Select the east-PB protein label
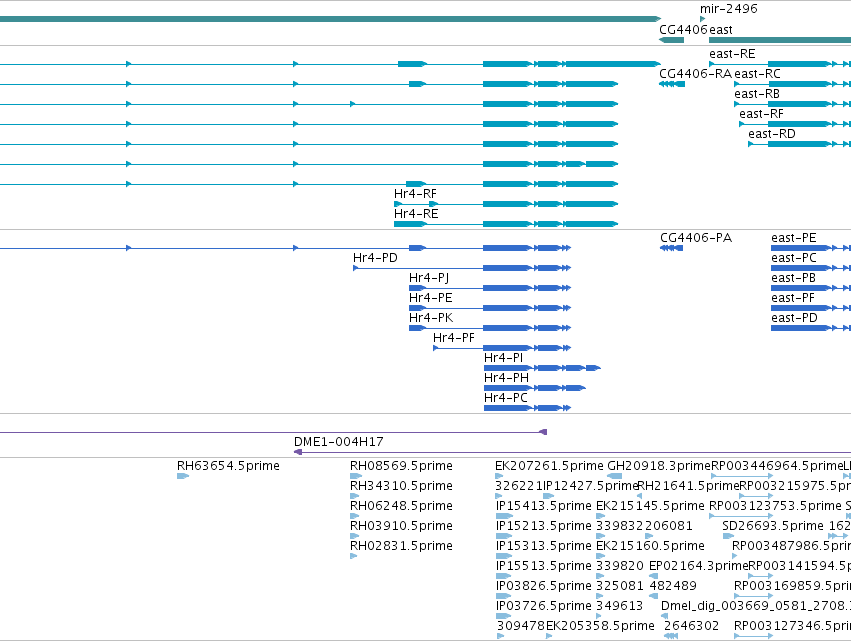 (x=793, y=278)
